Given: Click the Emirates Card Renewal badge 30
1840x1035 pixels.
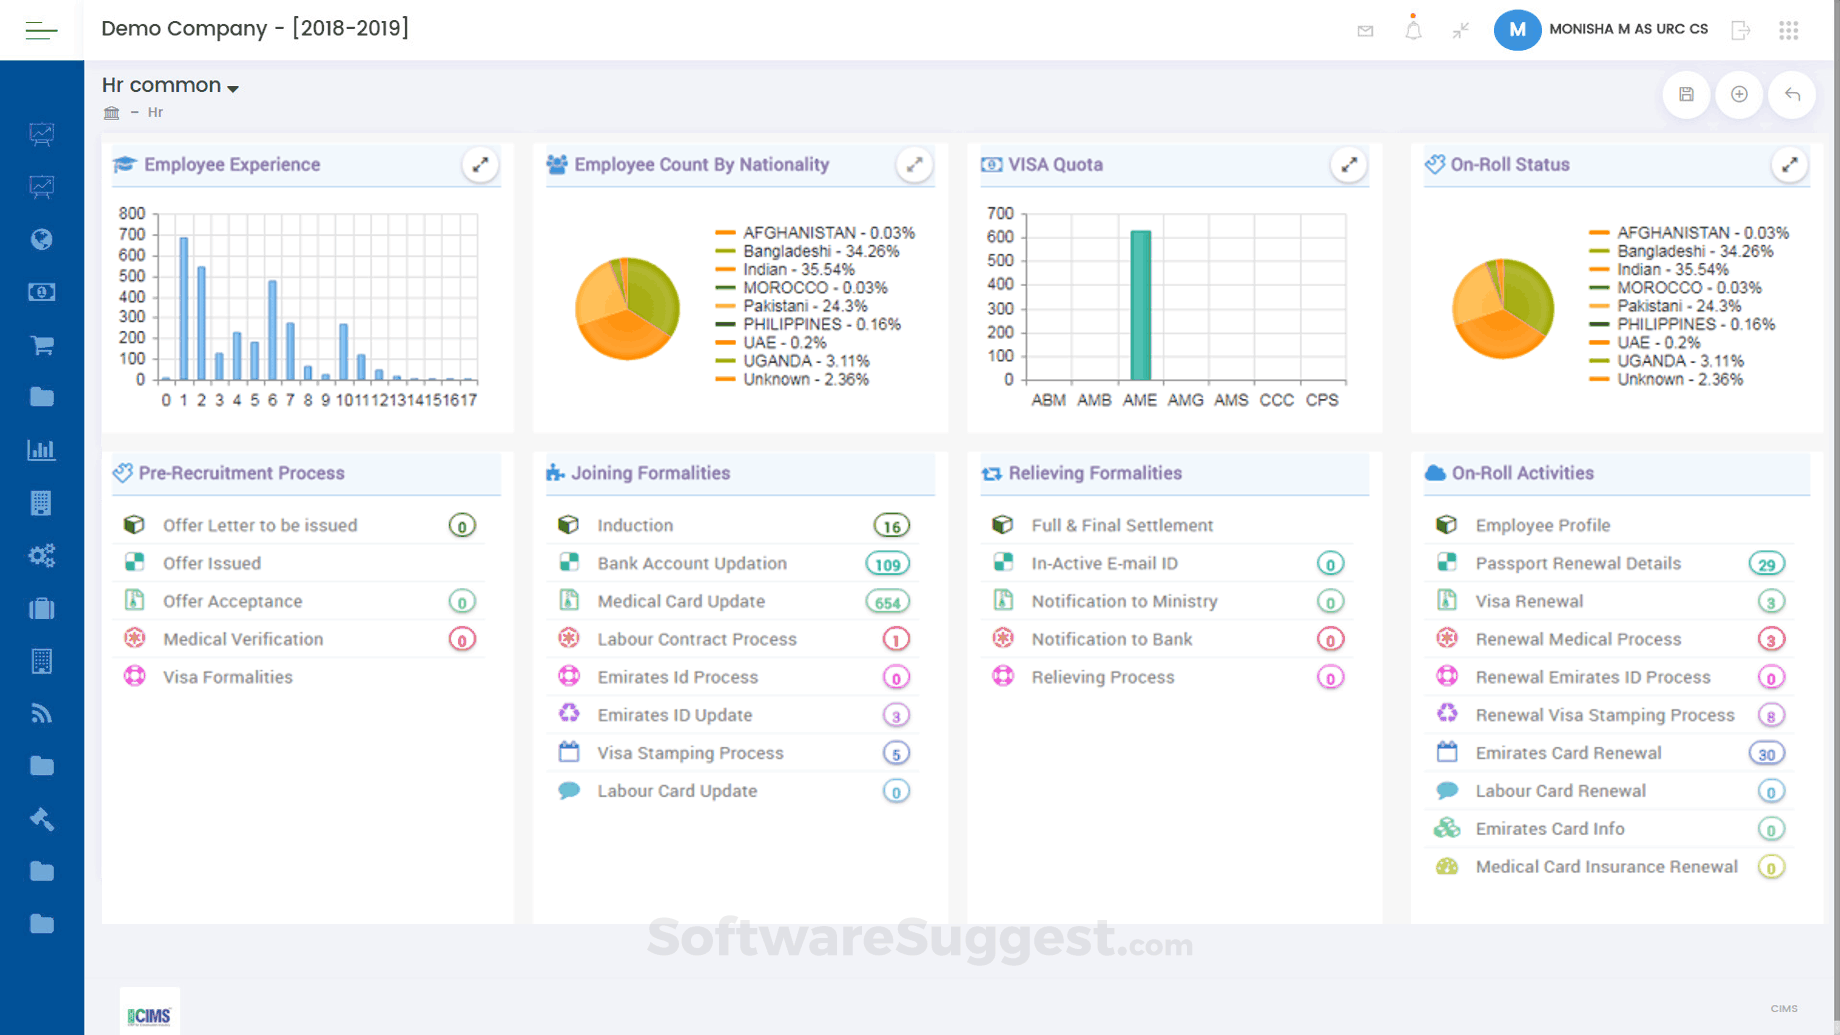Looking at the screenshot, I should [1767, 754].
